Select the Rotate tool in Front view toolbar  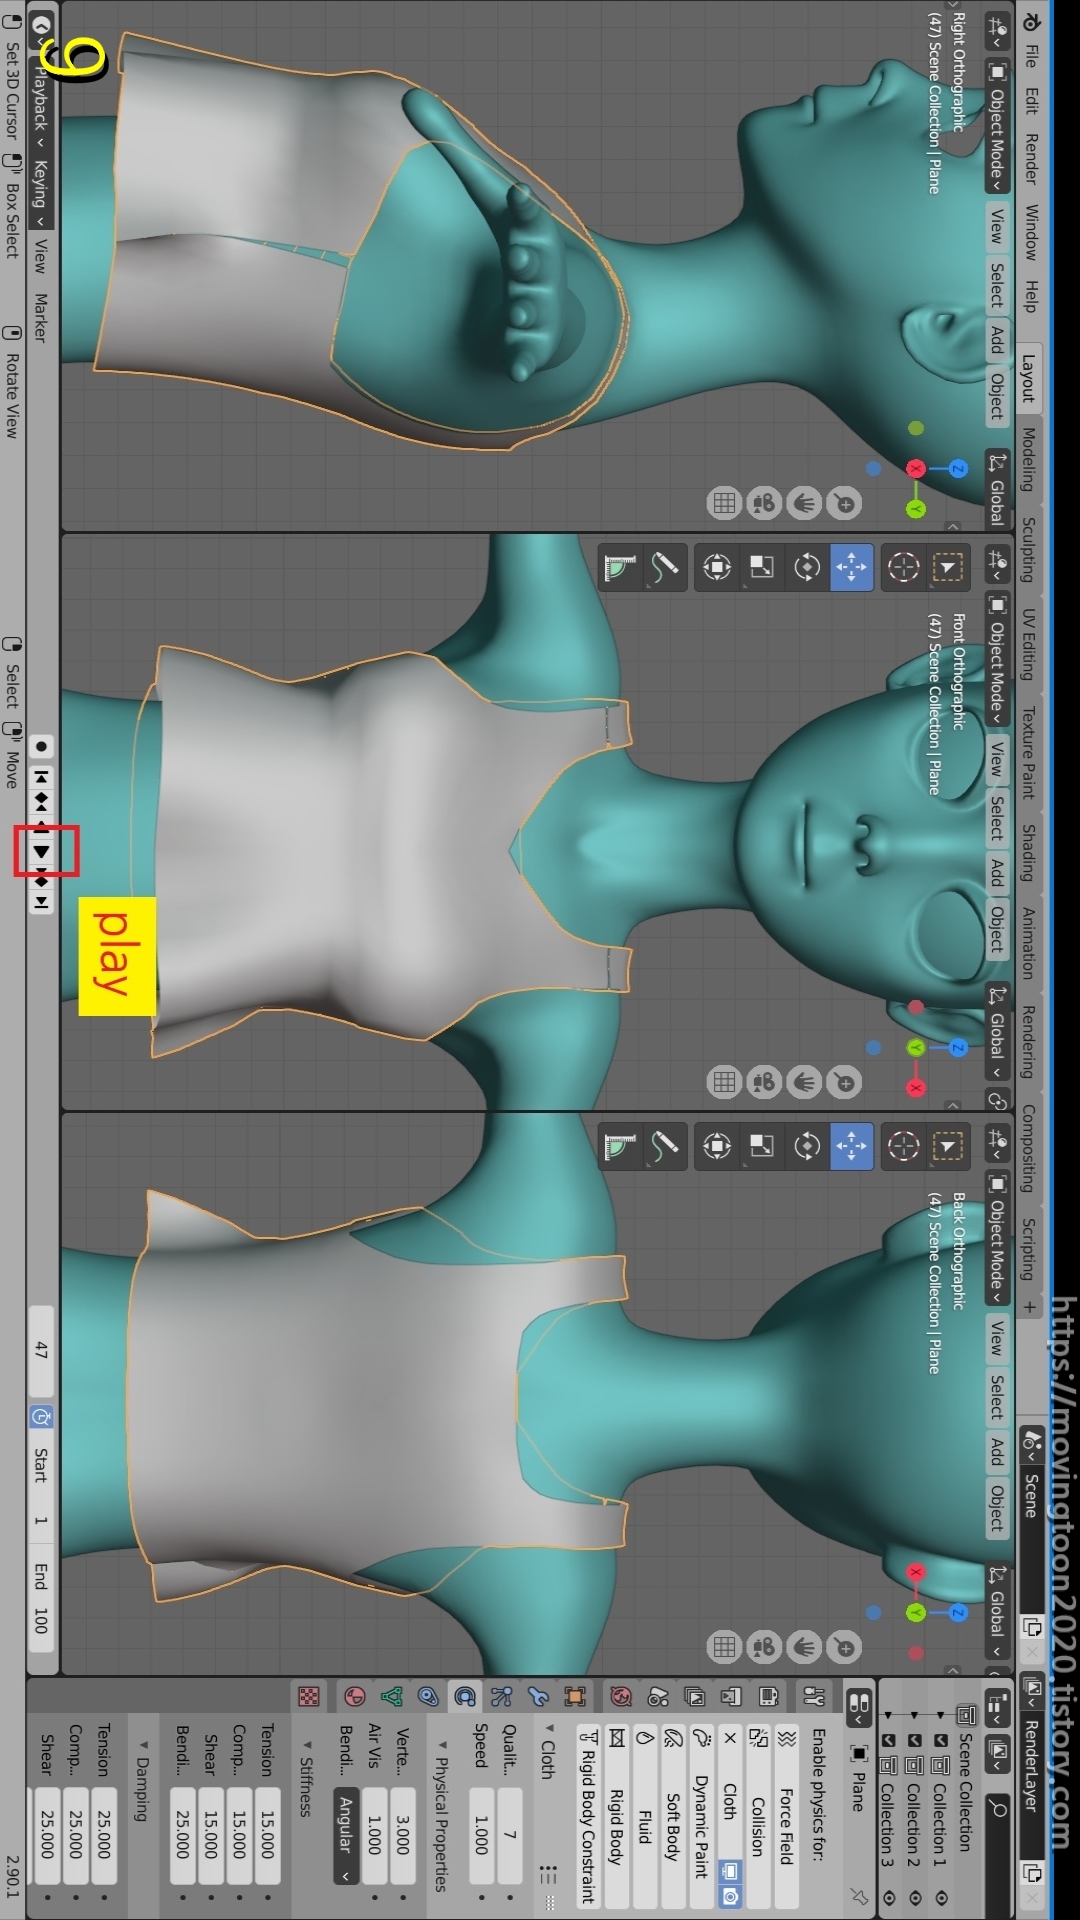[807, 567]
